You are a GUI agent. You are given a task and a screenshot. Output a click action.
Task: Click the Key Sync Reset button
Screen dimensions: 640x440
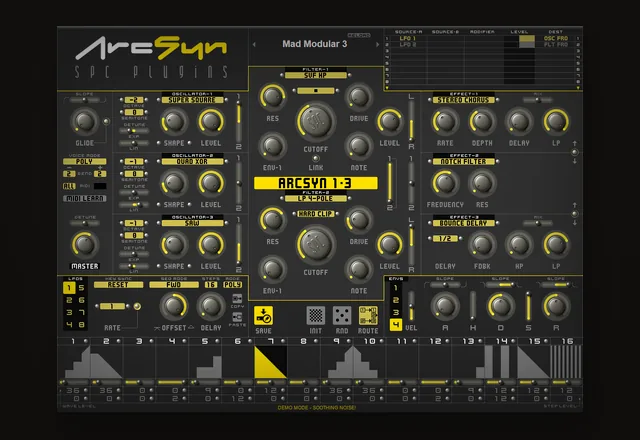point(118,285)
